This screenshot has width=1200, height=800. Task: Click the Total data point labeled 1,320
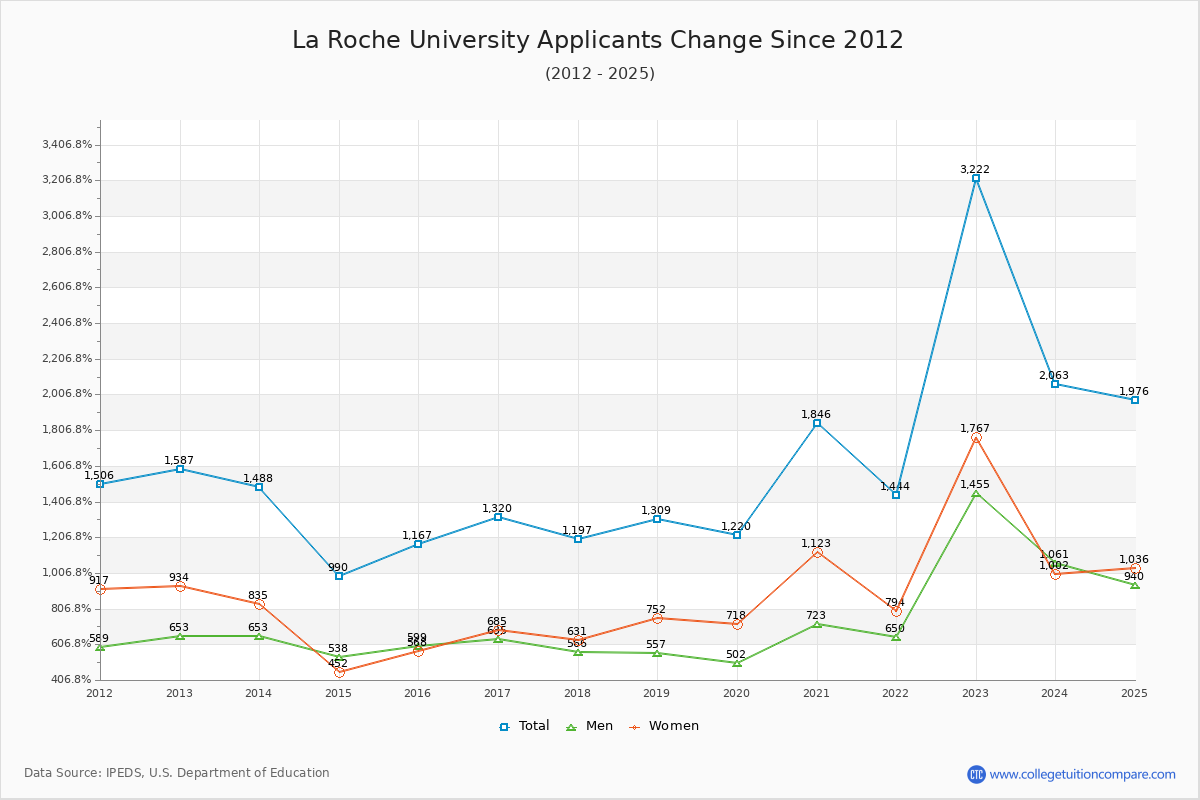click(498, 517)
